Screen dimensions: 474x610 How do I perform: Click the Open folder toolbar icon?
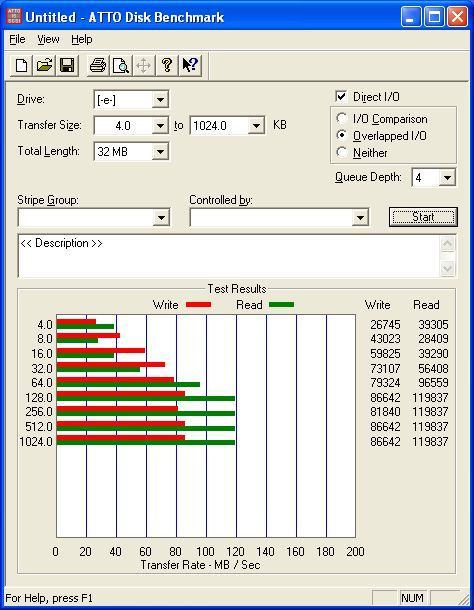click(x=44, y=65)
